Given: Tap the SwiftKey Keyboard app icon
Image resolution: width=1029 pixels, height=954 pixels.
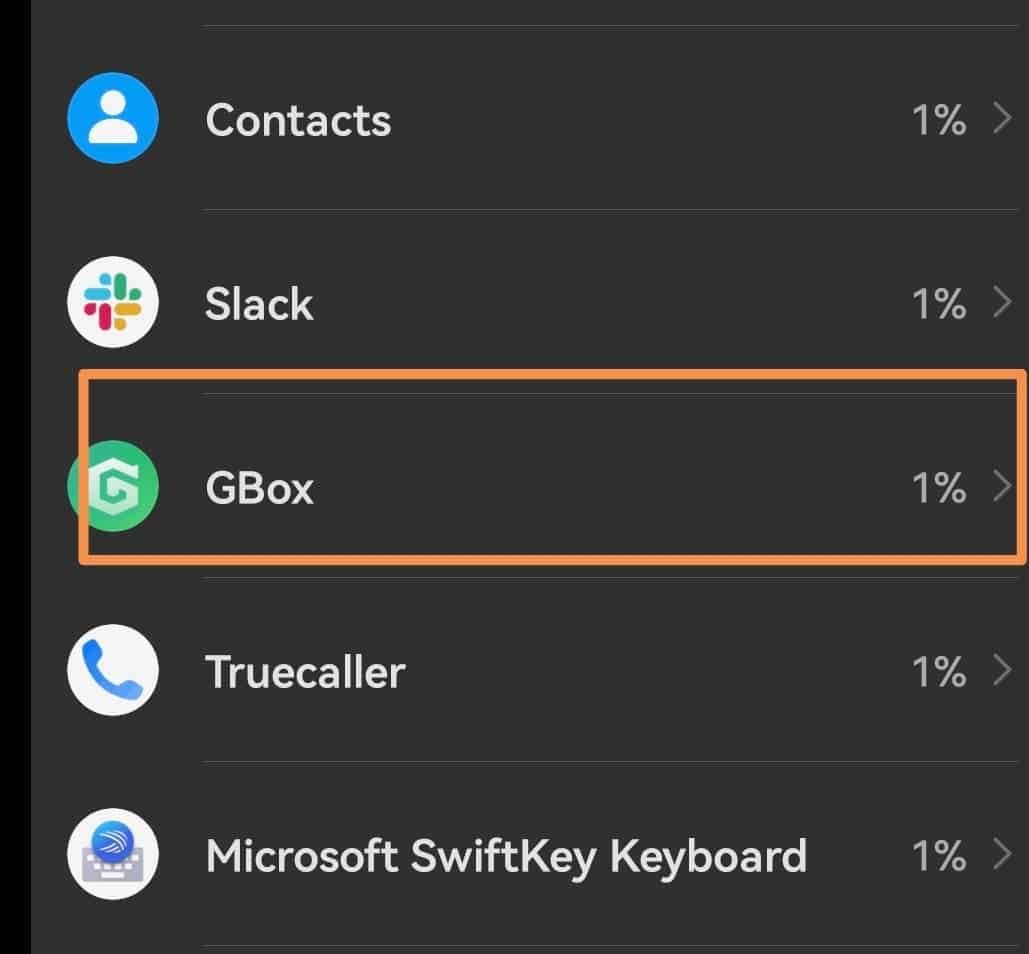Looking at the screenshot, I should 112,855.
